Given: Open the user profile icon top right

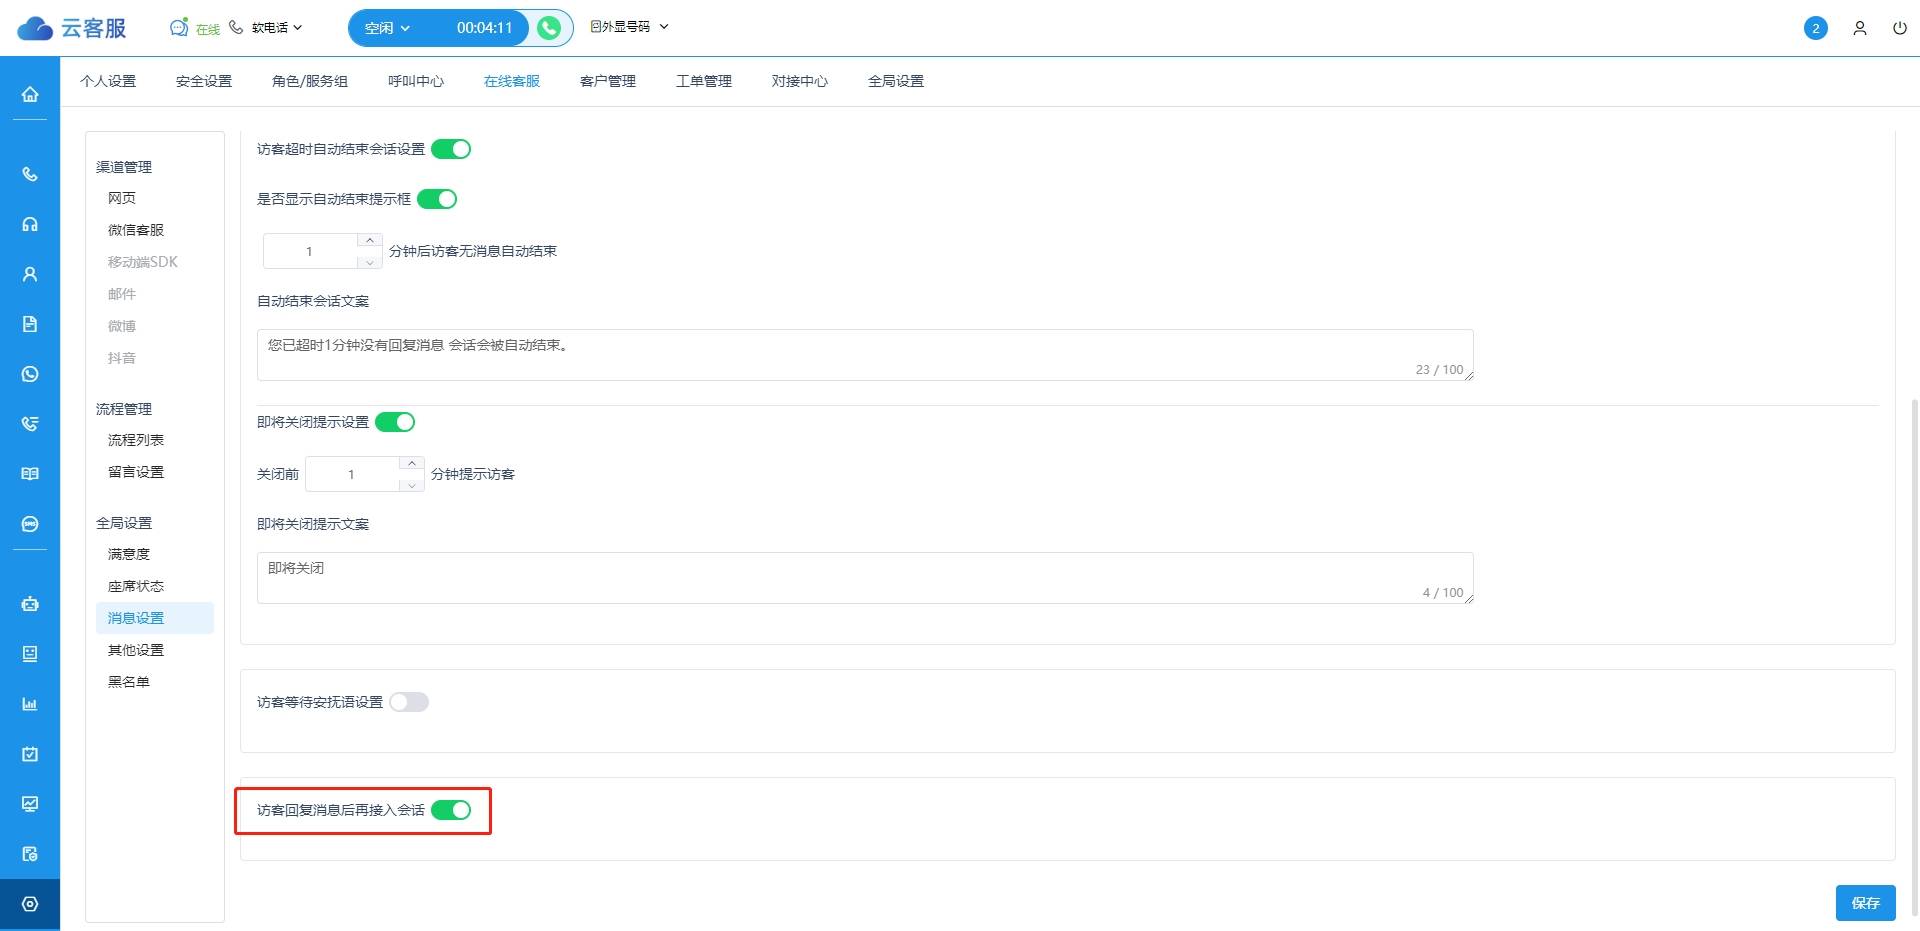Looking at the screenshot, I should click(x=1860, y=28).
